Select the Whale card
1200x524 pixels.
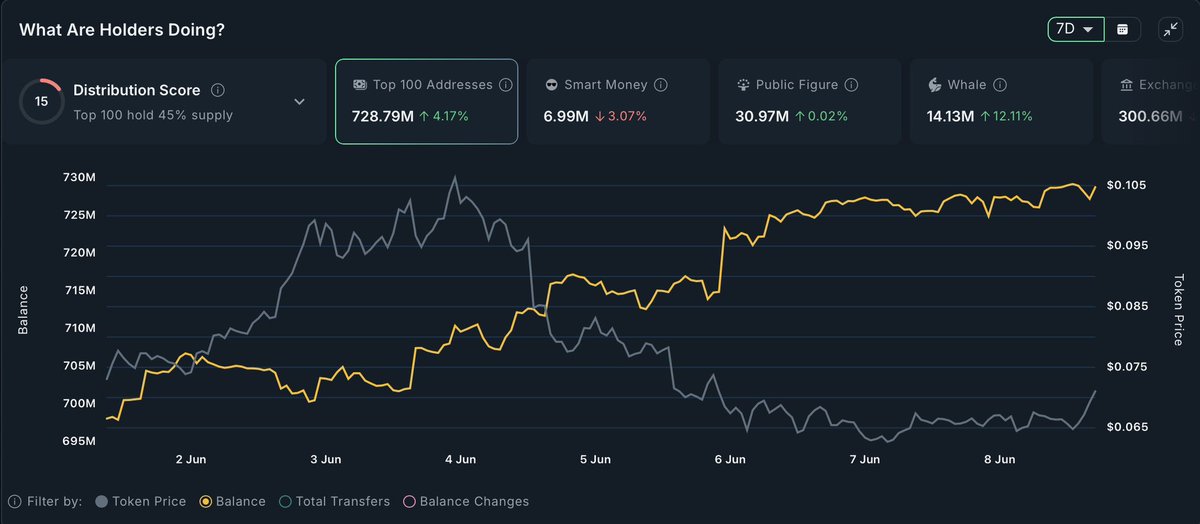1001,101
